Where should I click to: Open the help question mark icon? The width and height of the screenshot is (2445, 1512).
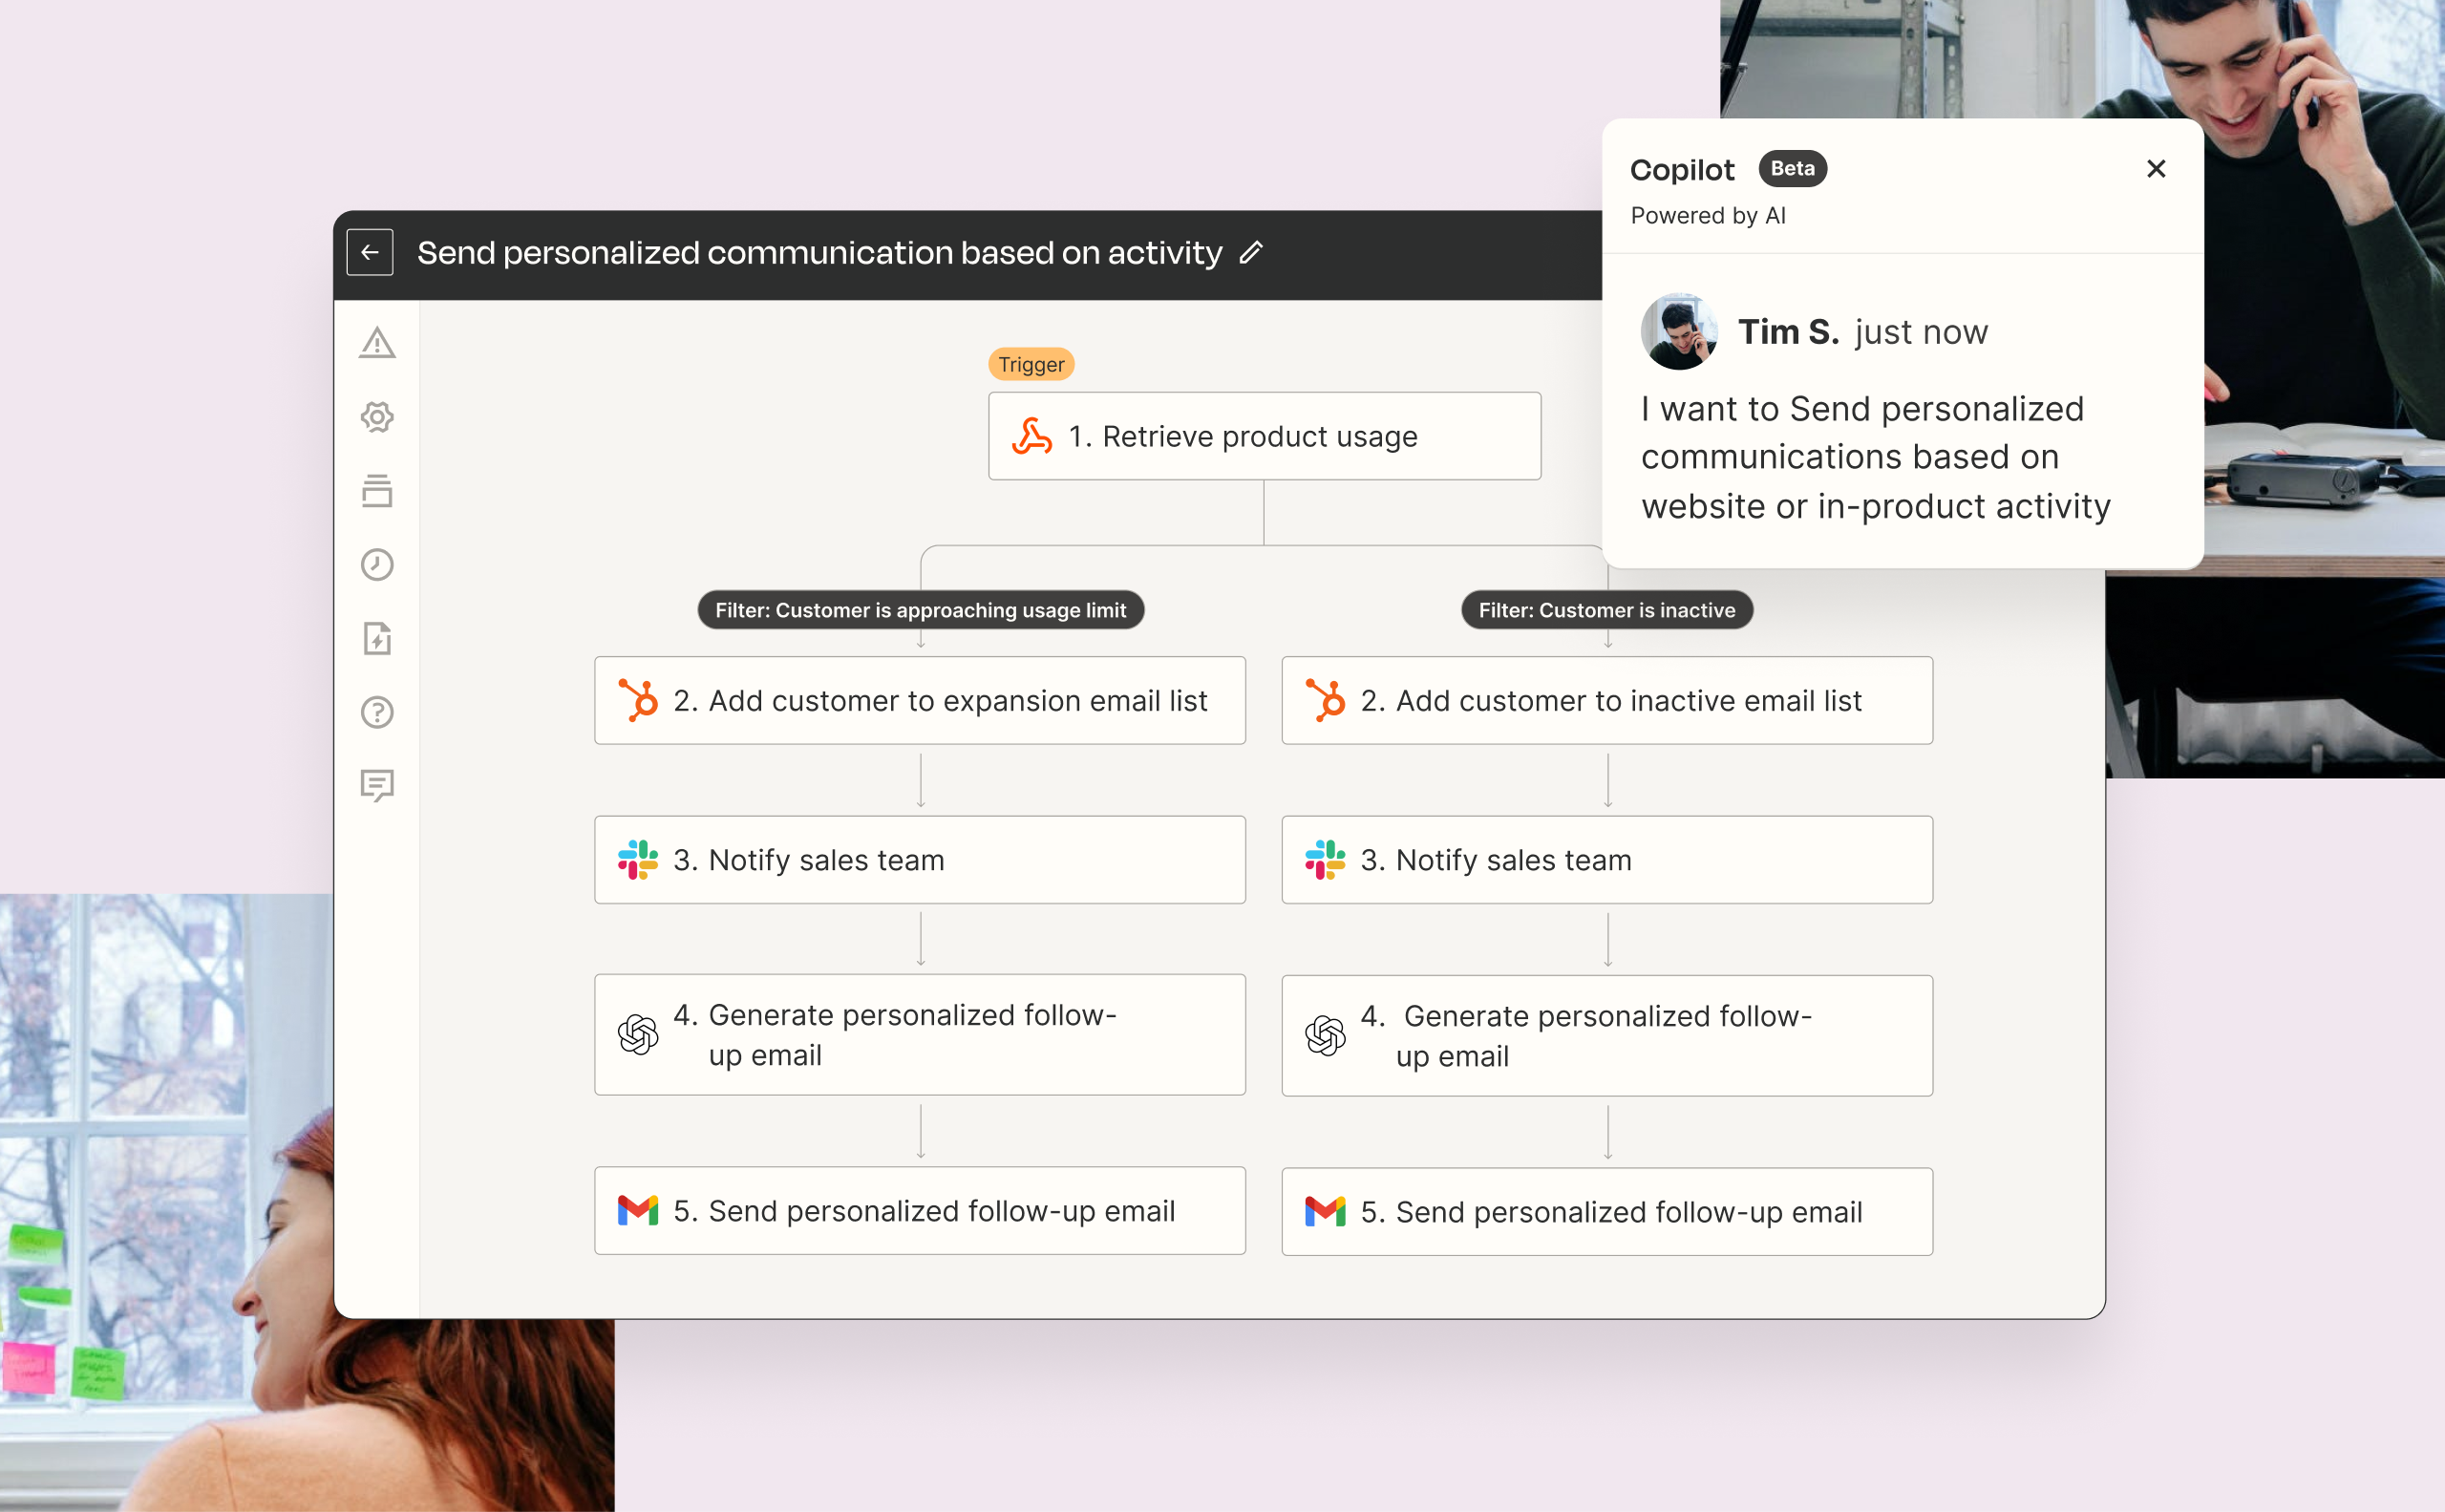tap(377, 712)
